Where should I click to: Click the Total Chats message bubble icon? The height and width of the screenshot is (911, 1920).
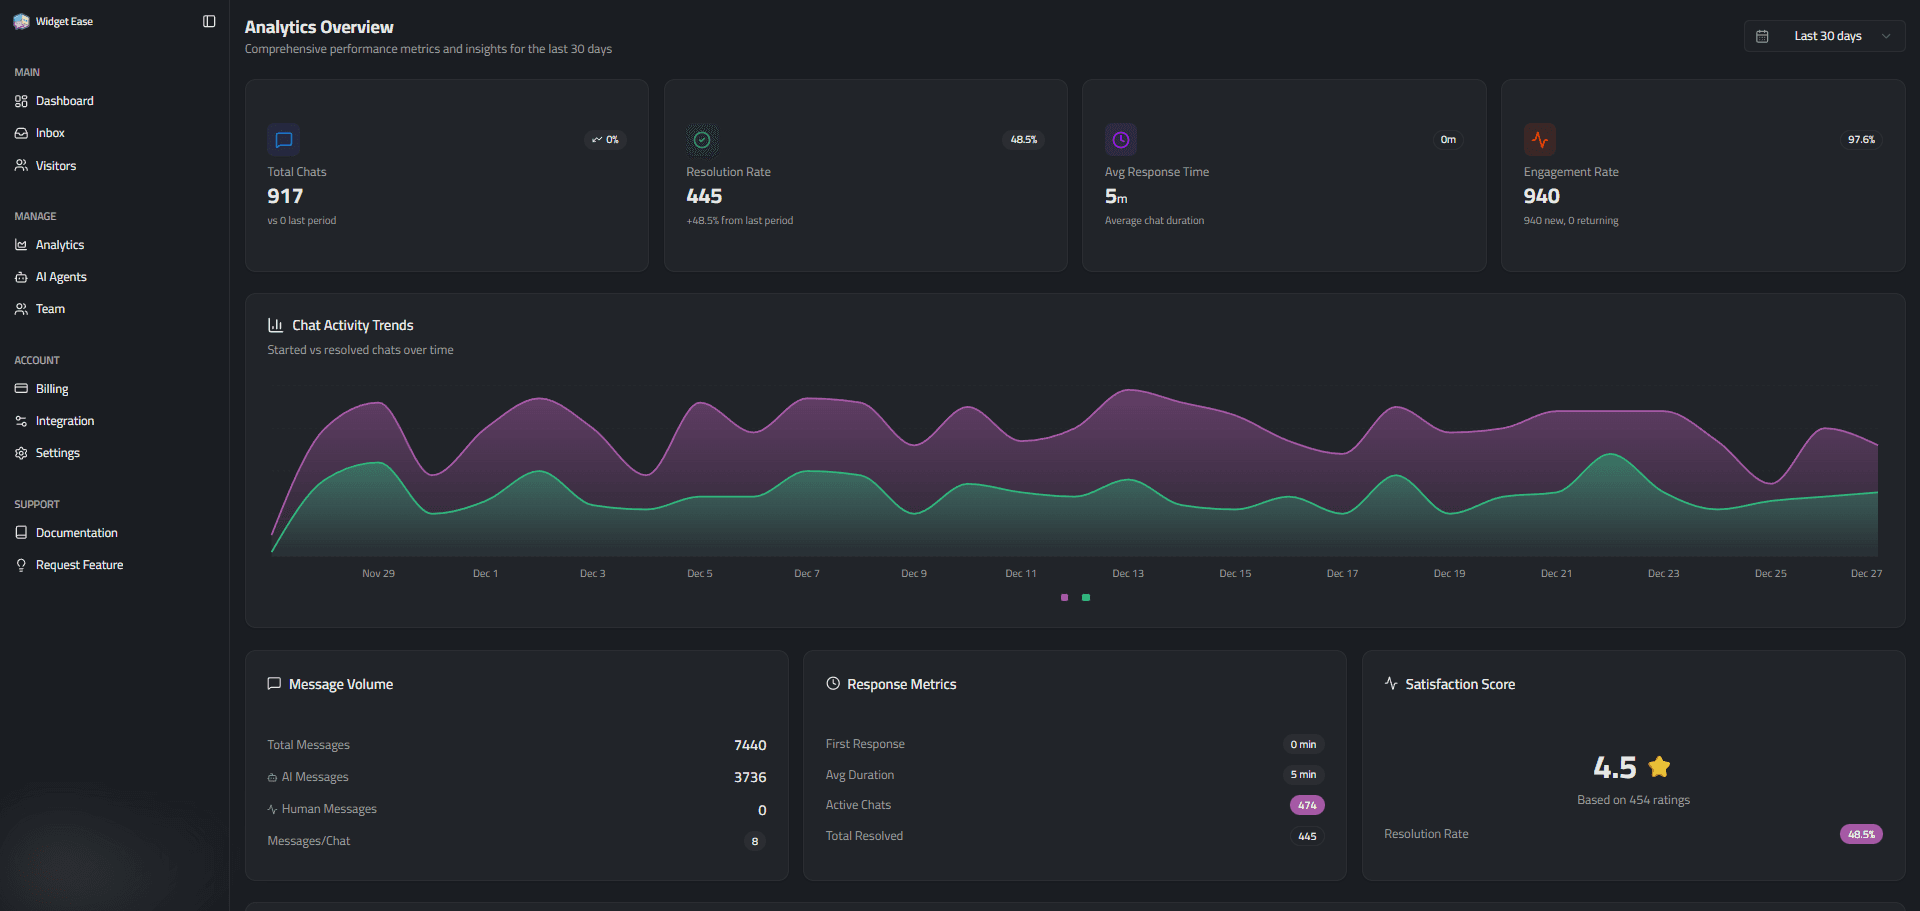283,140
